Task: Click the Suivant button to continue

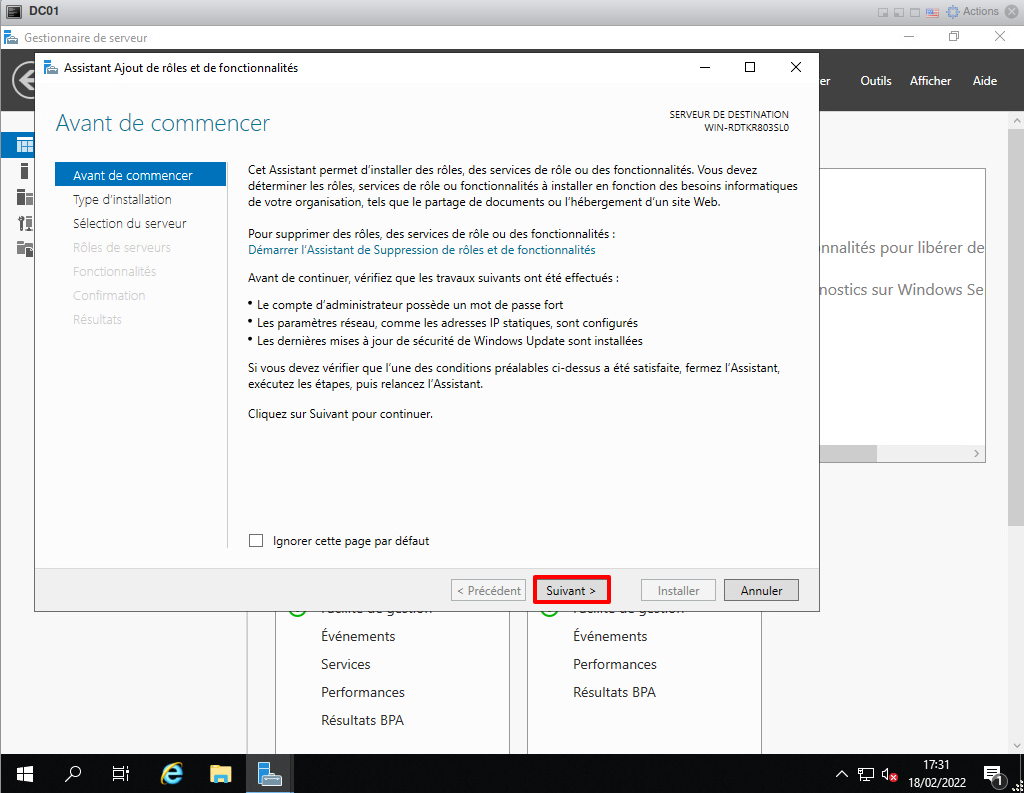Action: [571, 590]
